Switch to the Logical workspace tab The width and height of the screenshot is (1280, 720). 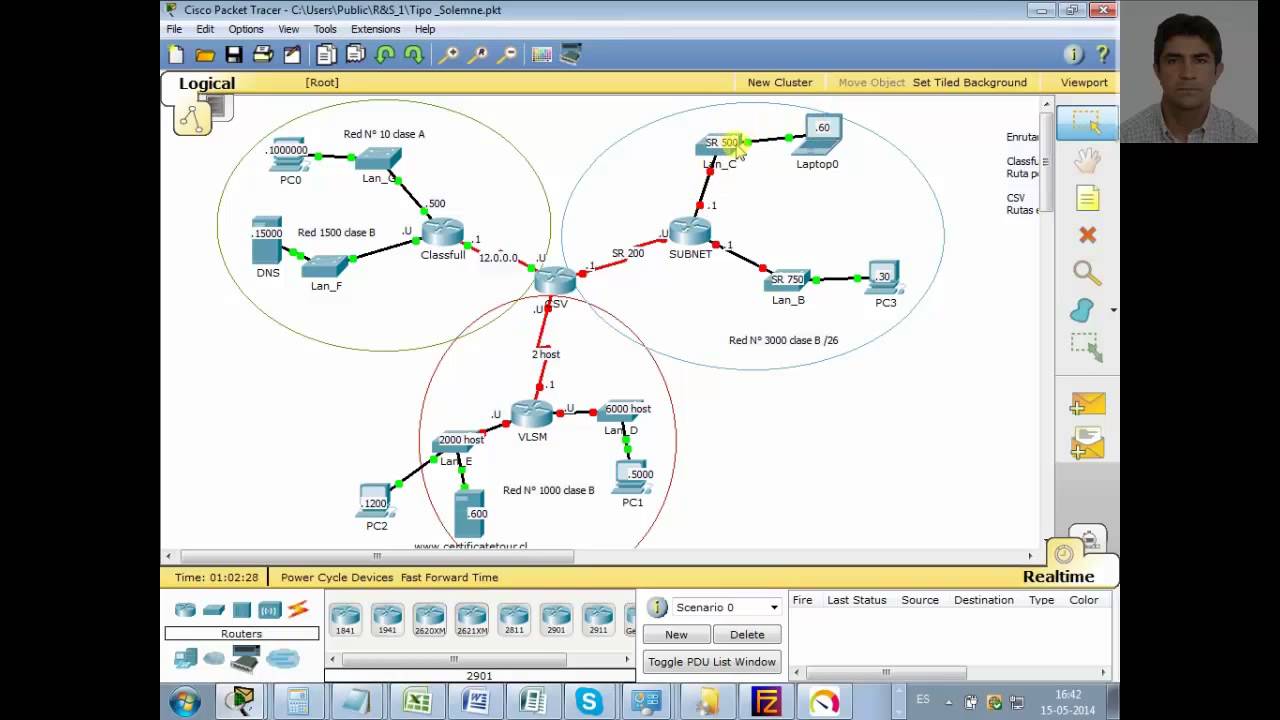[x=207, y=84]
